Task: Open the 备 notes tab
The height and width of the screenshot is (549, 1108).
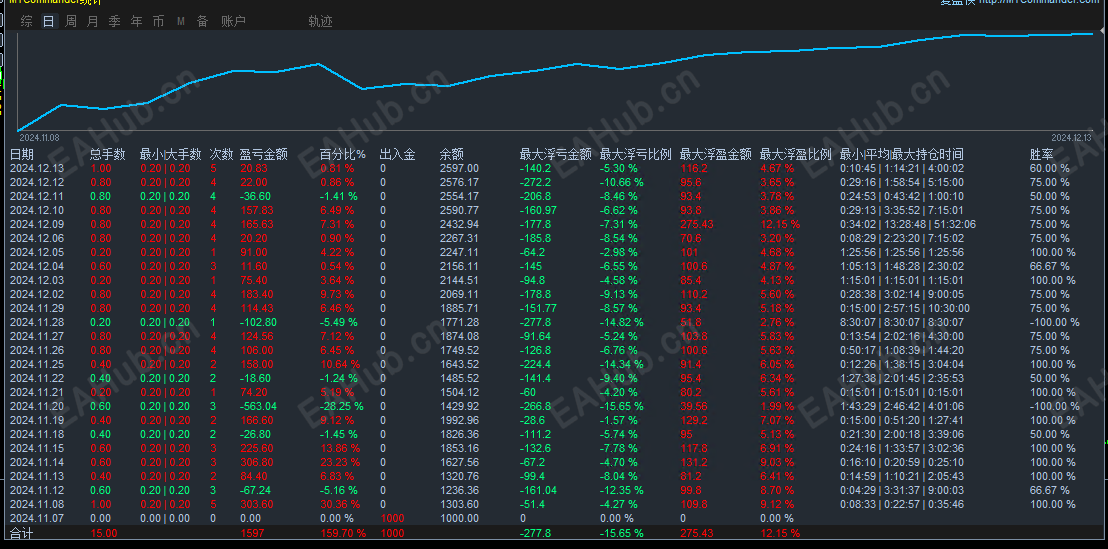Action: point(202,21)
